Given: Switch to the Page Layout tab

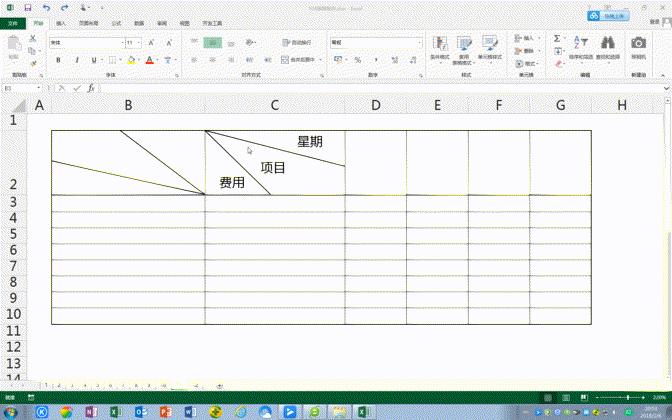Looking at the screenshot, I should click(x=88, y=23).
